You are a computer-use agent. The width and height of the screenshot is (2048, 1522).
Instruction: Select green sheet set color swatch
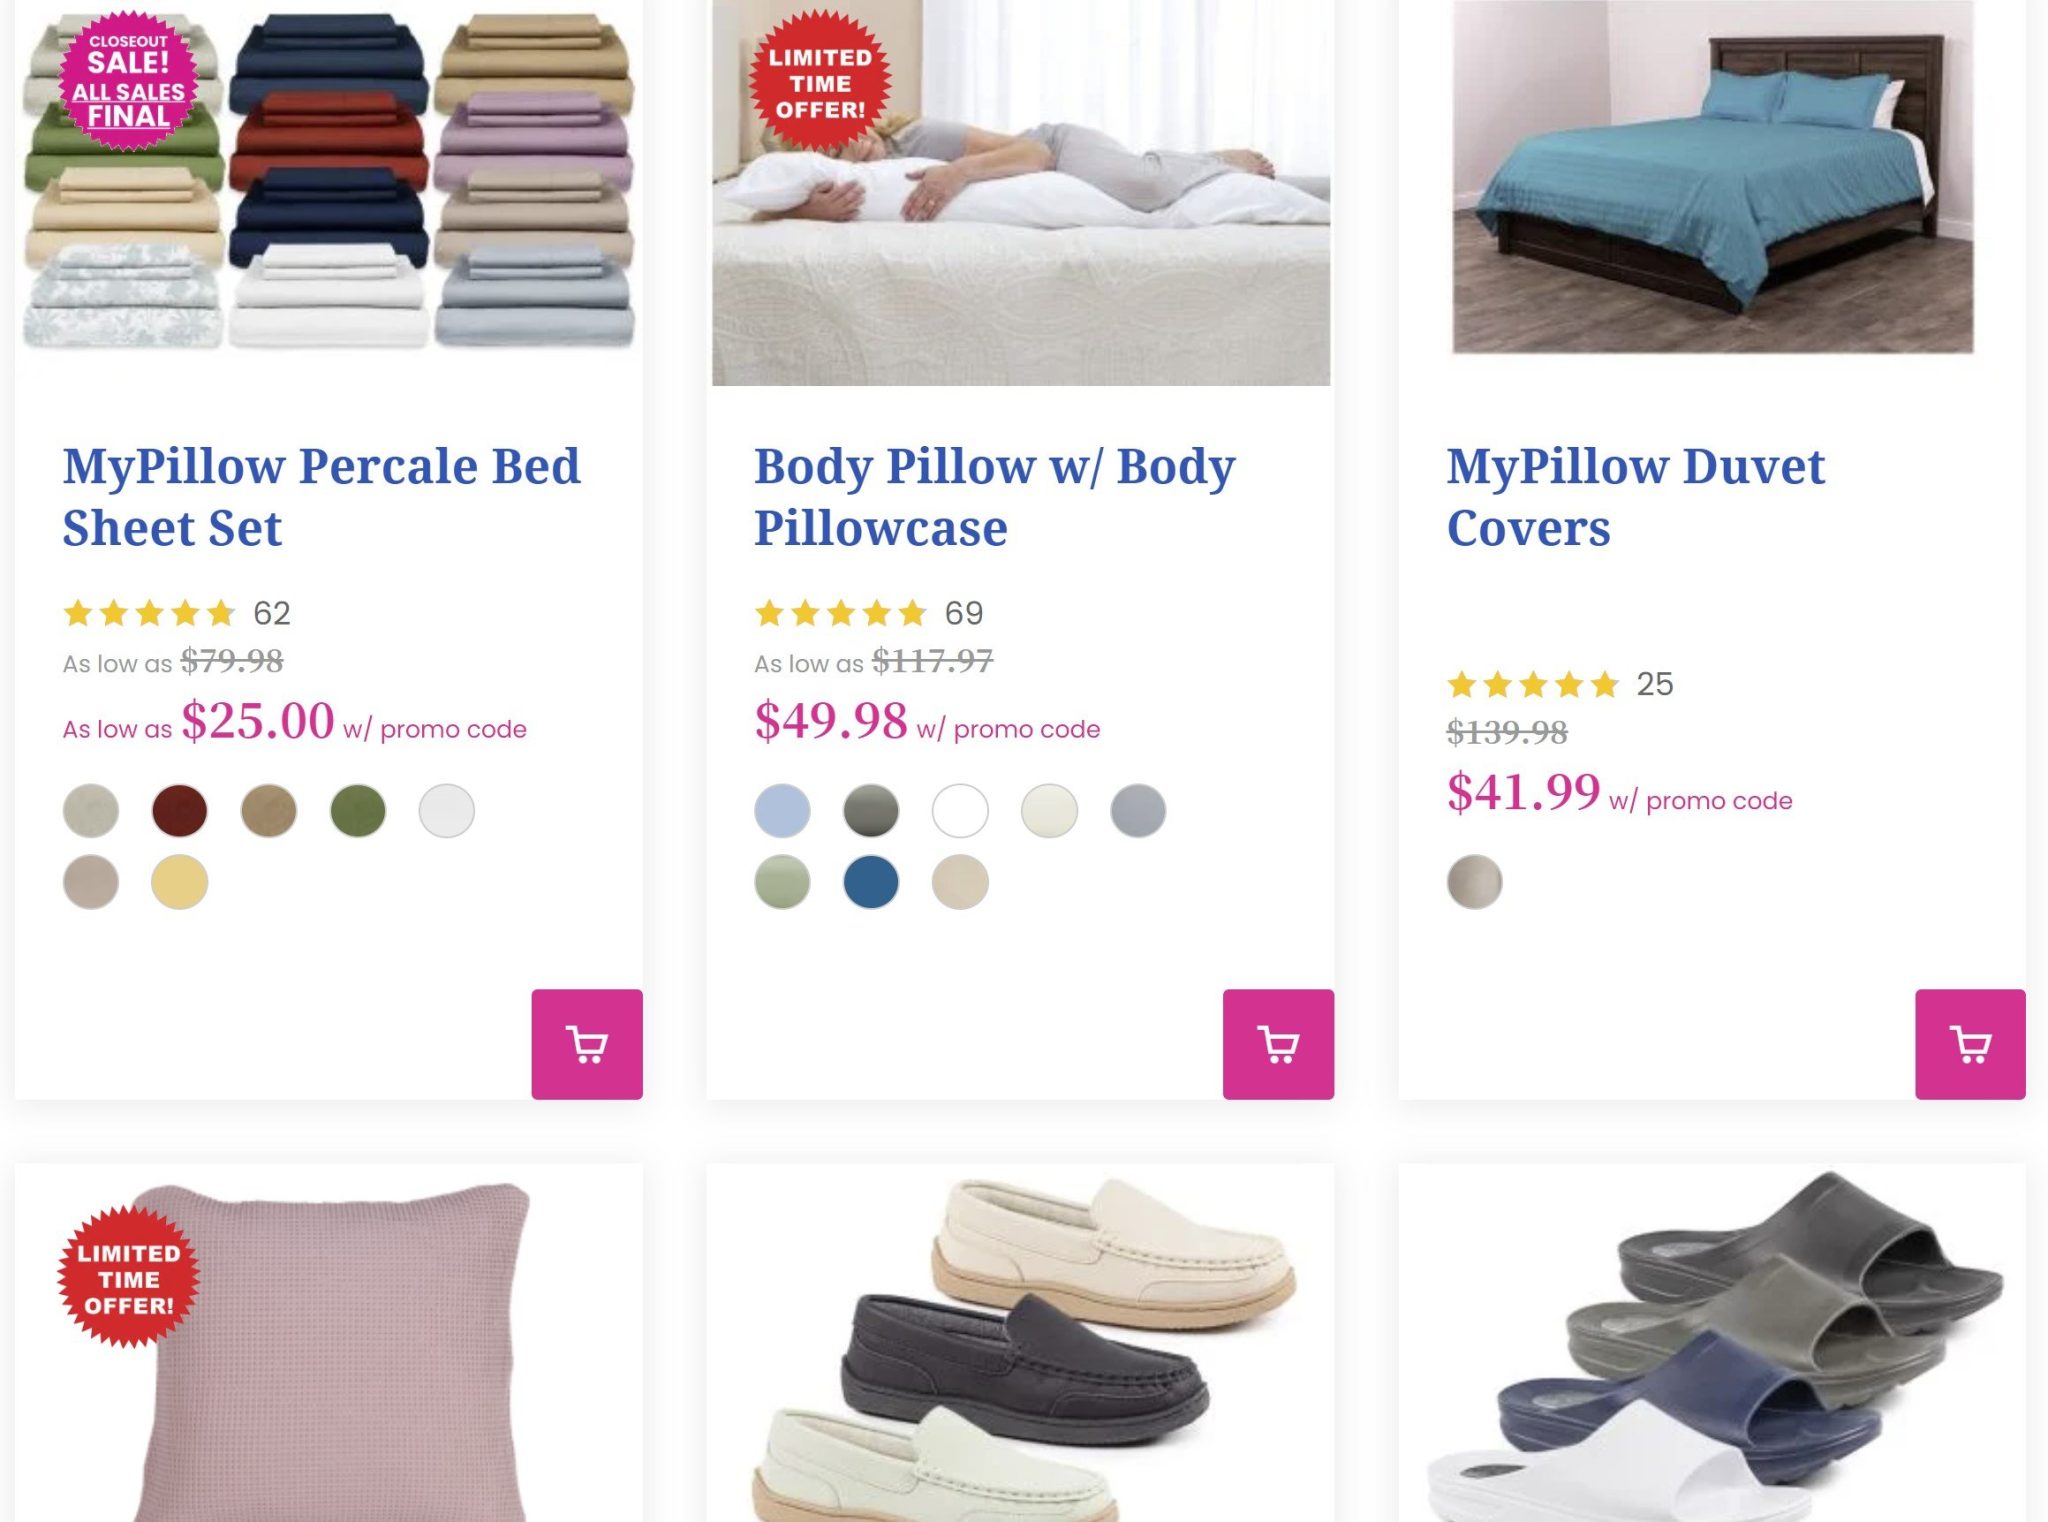click(357, 810)
